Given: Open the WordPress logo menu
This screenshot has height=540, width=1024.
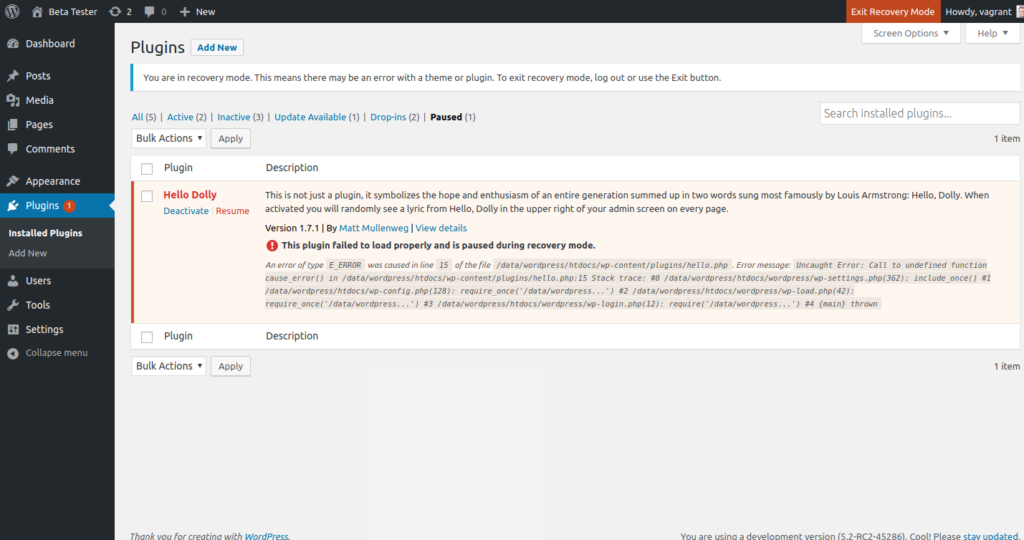Looking at the screenshot, I should [x=12, y=11].
